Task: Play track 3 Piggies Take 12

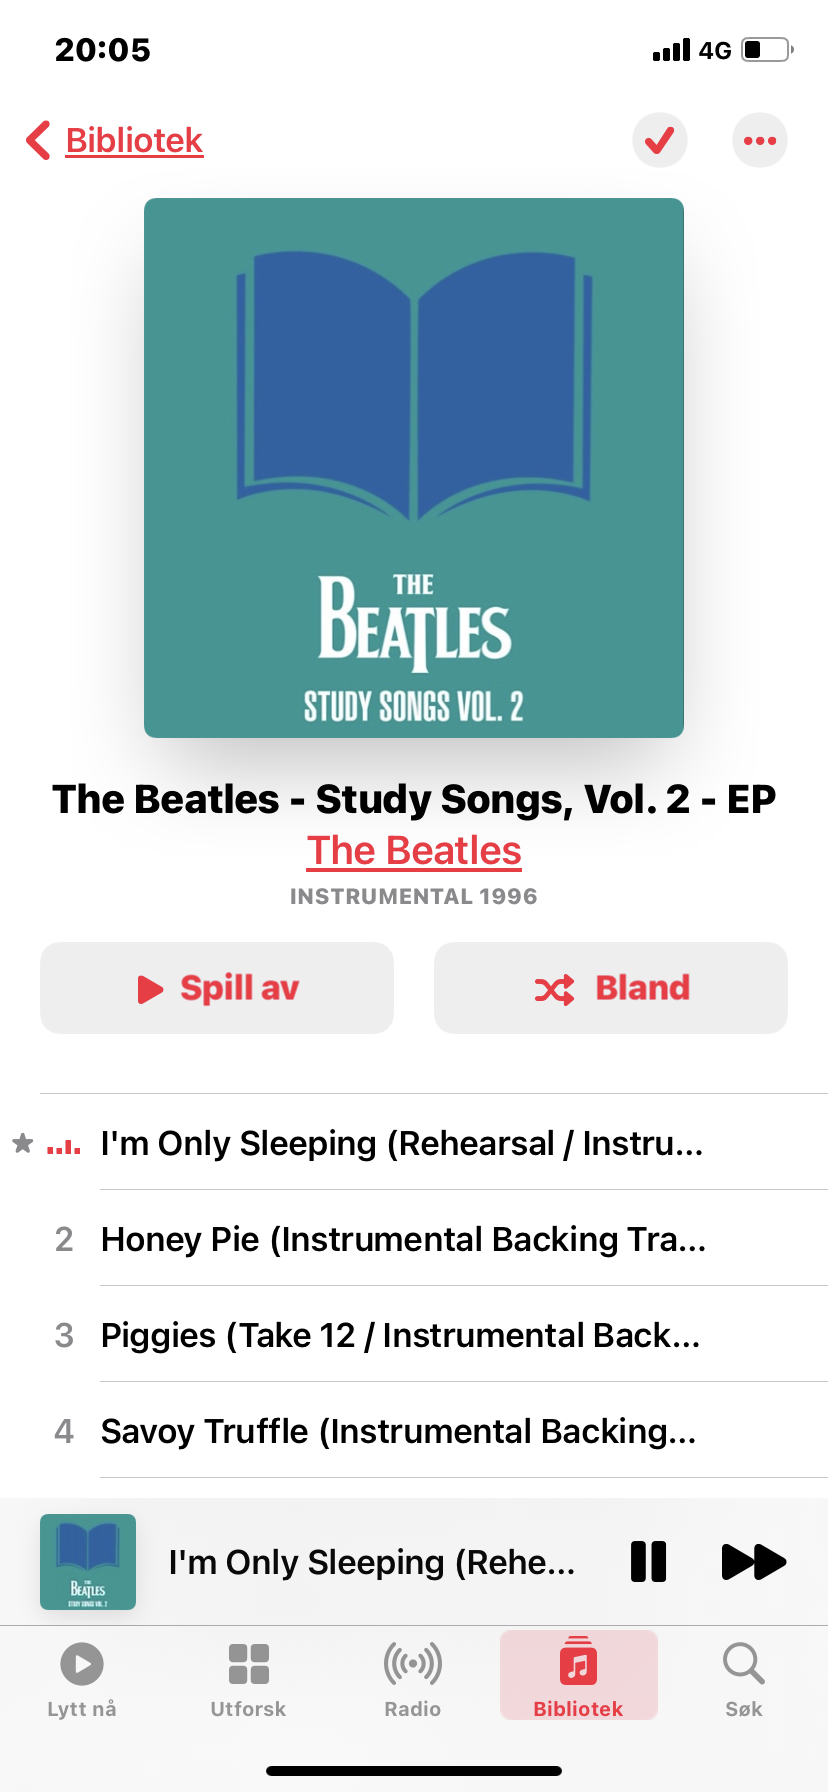Action: pos(414,1335)
